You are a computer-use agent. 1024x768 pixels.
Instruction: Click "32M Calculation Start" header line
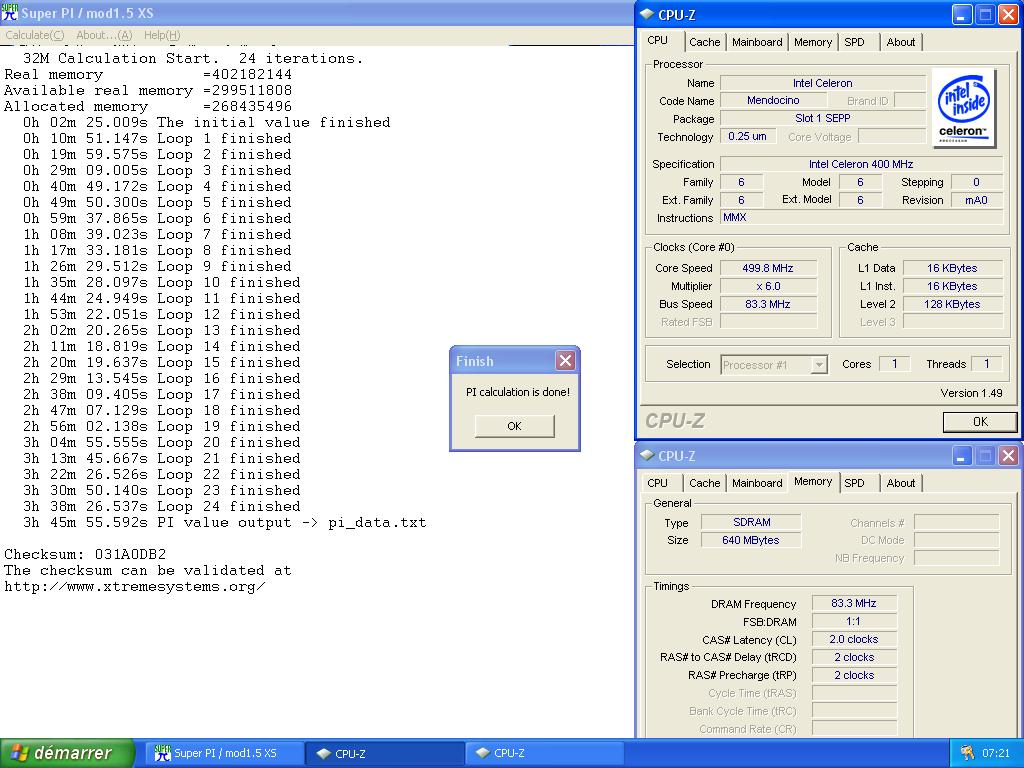(x=193, y=58)
